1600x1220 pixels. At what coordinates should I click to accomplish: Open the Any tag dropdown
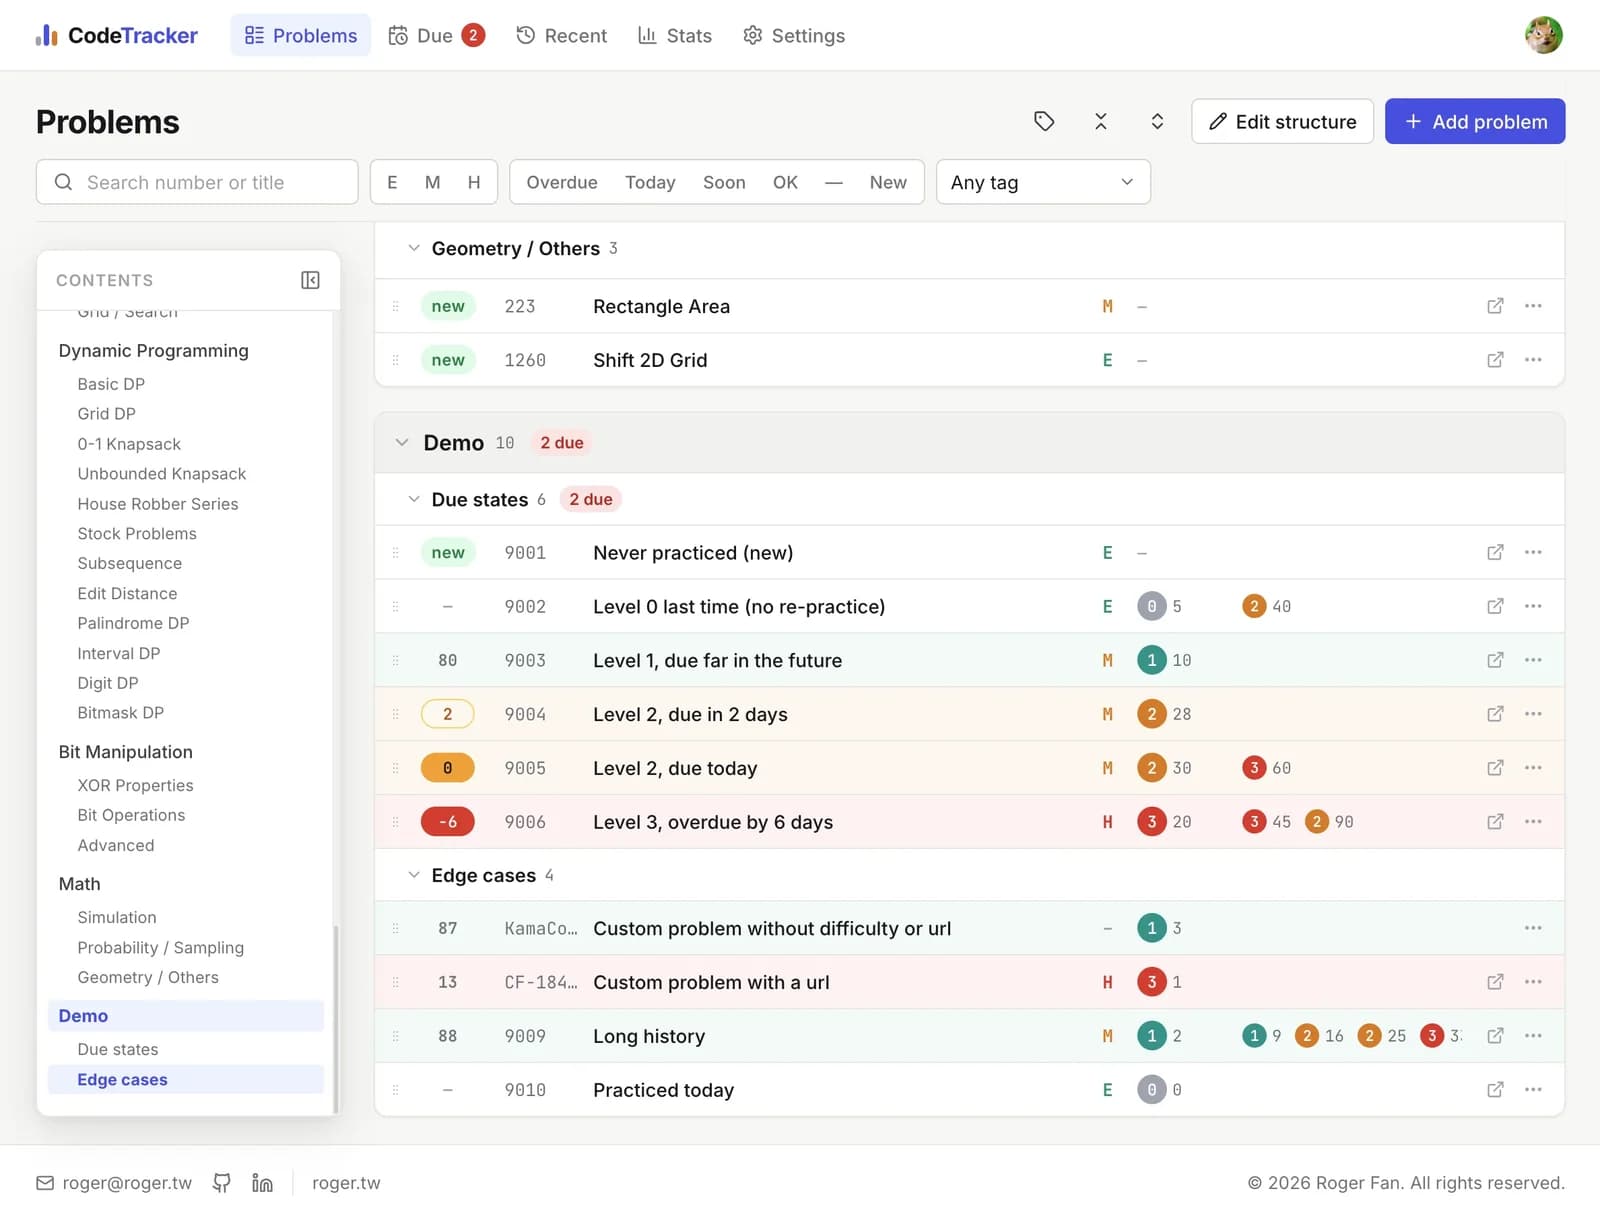point(1043,182)
